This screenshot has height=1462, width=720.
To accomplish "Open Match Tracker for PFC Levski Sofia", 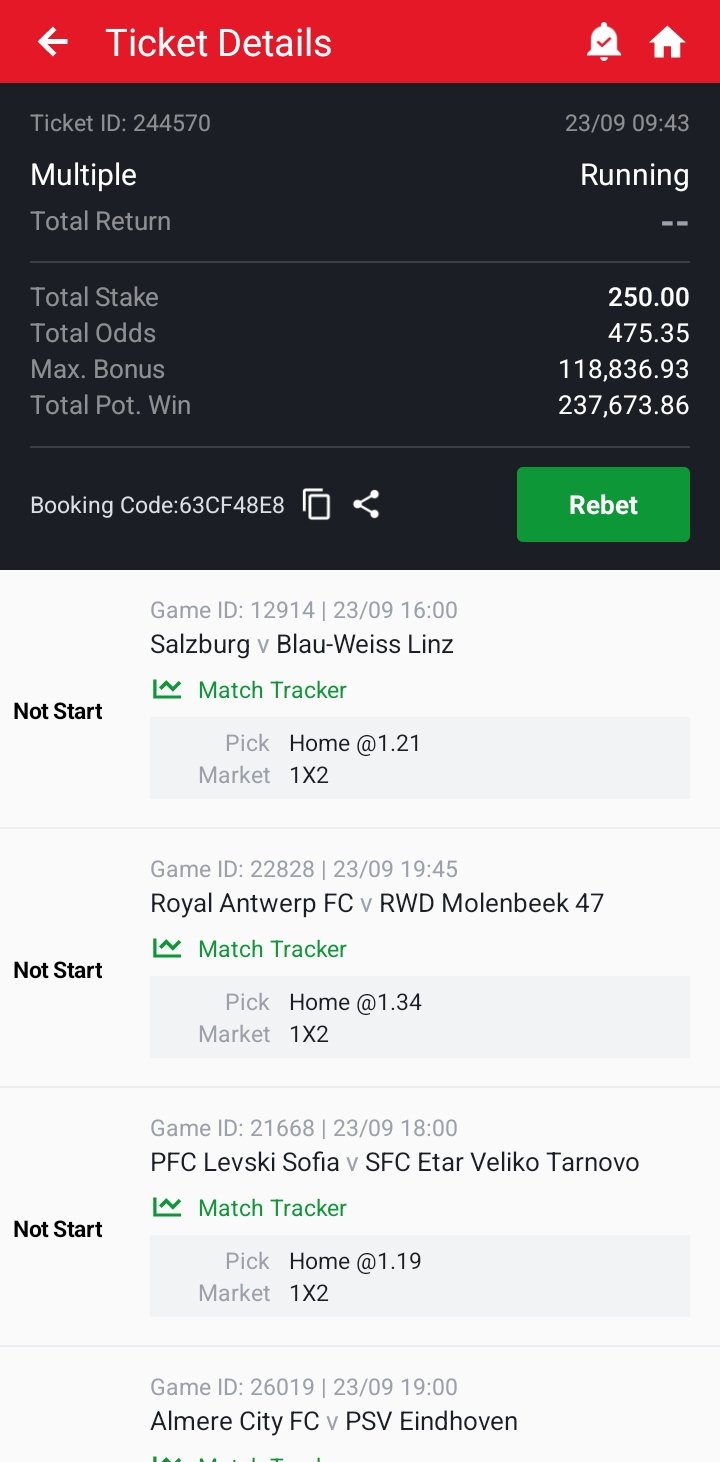I will click(x=272, y=1208).
